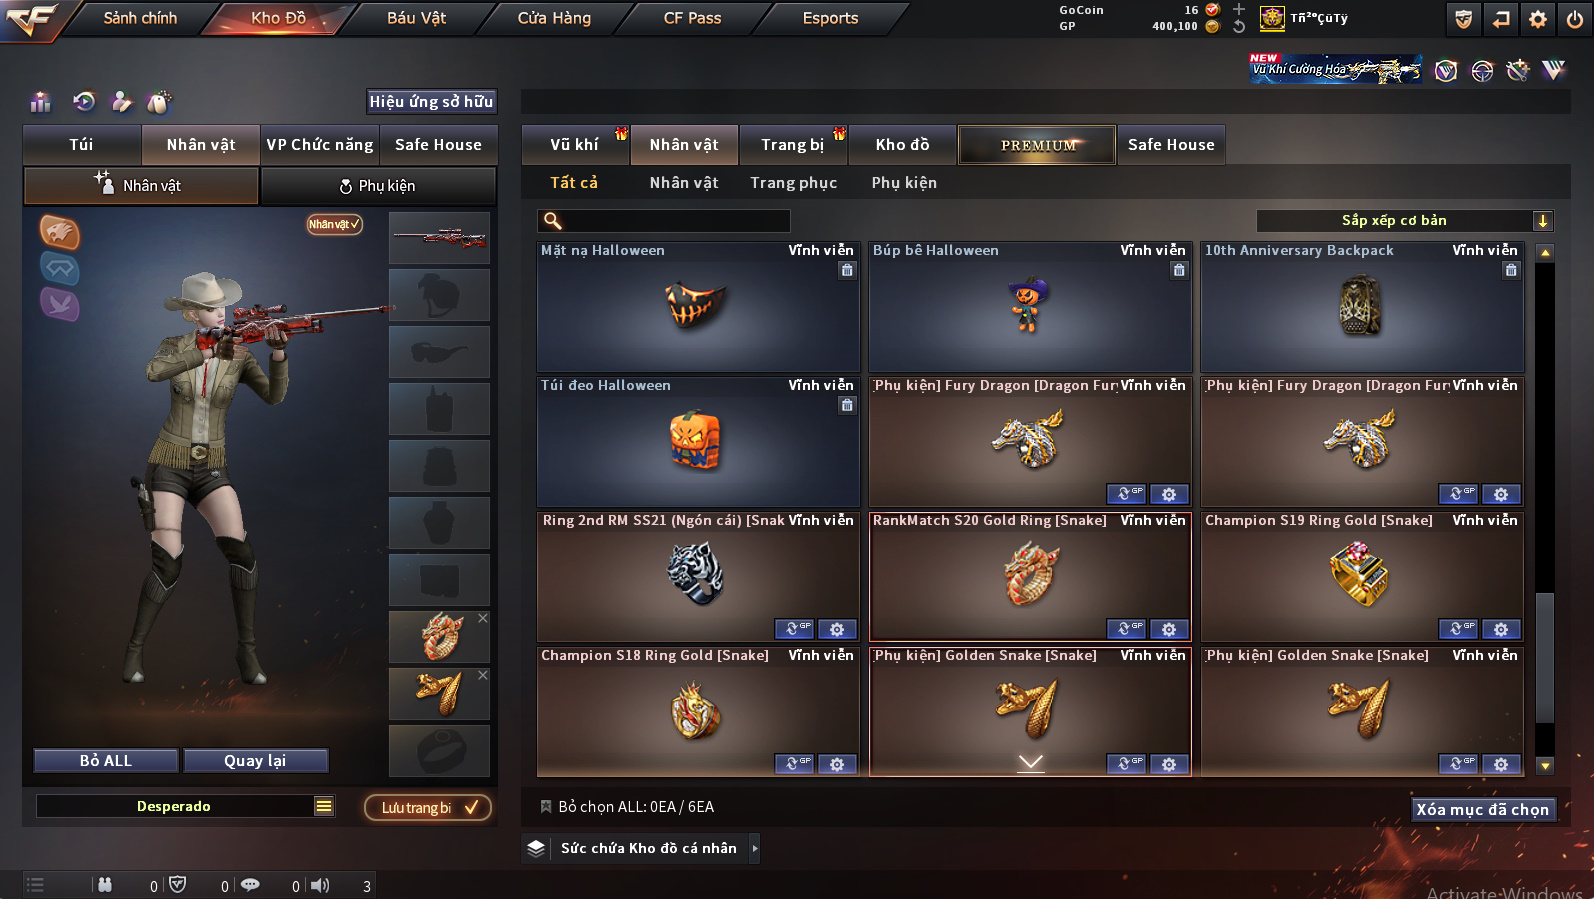Click the shield icon in top bar
This screenshot has height=899, width=1594.
pyautogui.click(x=1464, y=18)
